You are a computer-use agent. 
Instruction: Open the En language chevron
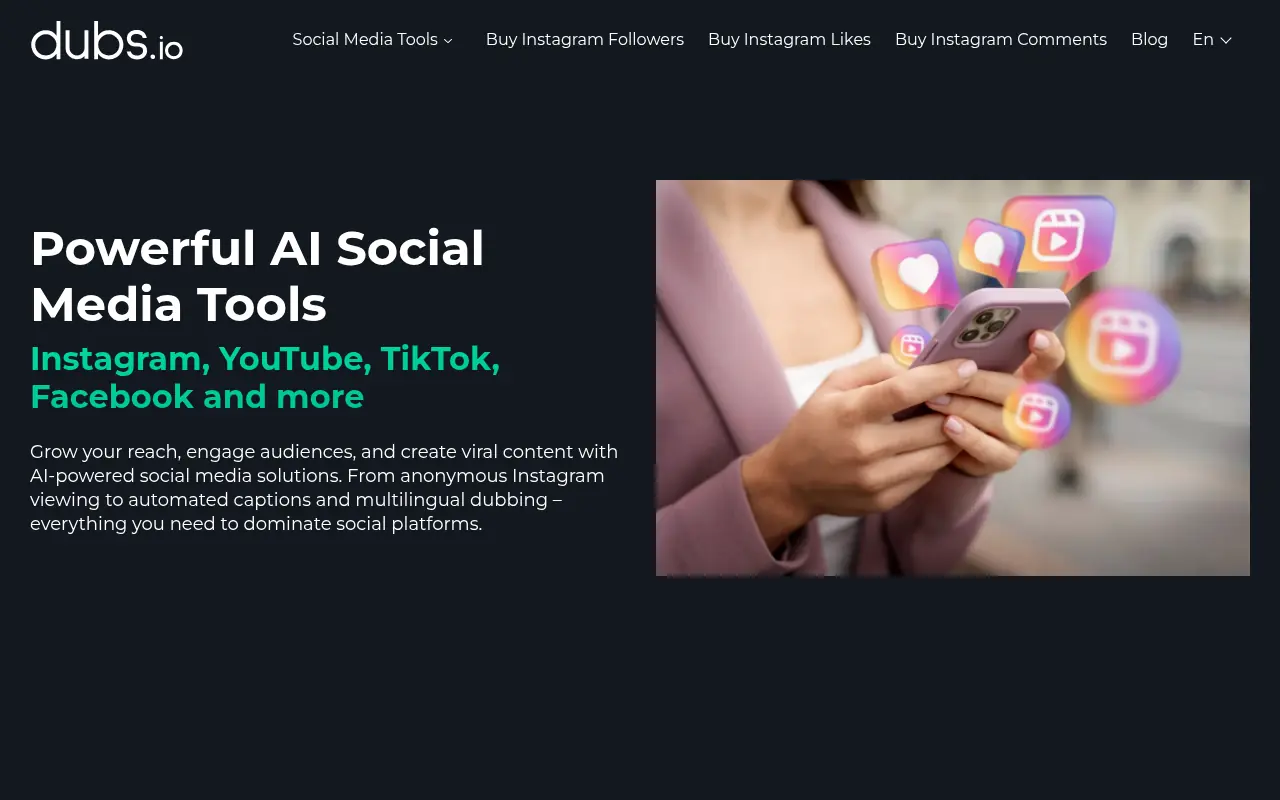pyautogui.click(x=1226, y=40)
